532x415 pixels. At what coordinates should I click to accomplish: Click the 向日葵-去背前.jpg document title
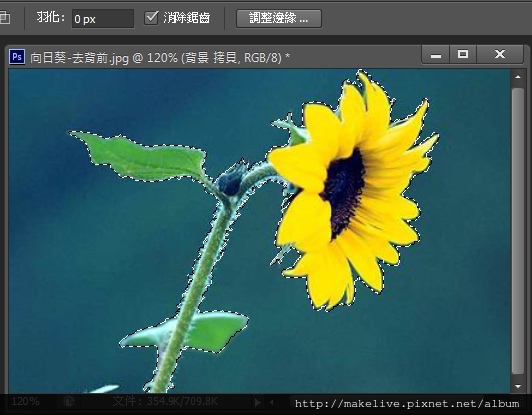159,58
